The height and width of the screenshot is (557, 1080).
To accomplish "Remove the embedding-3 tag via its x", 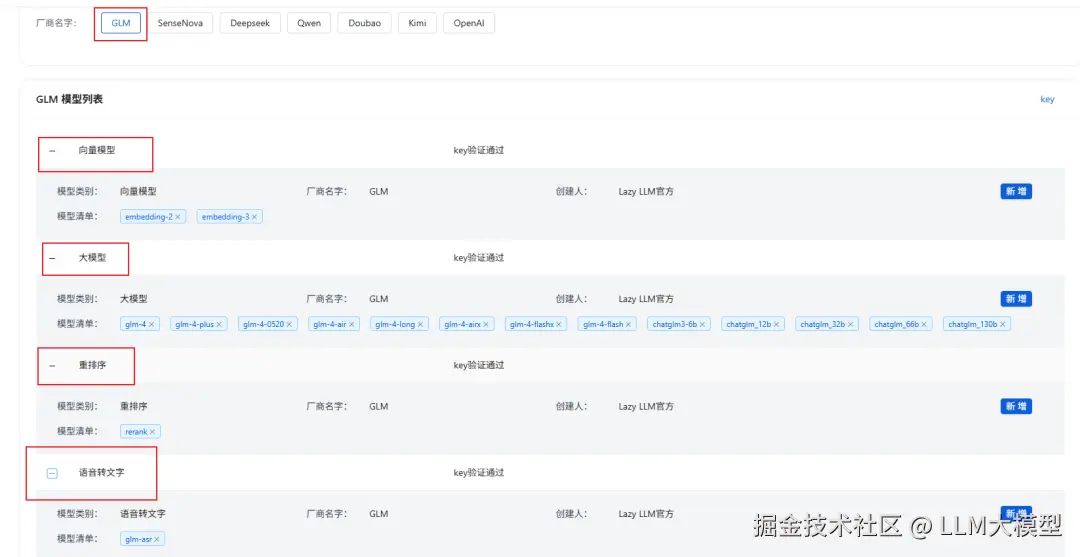I will [x=254, y=217].
